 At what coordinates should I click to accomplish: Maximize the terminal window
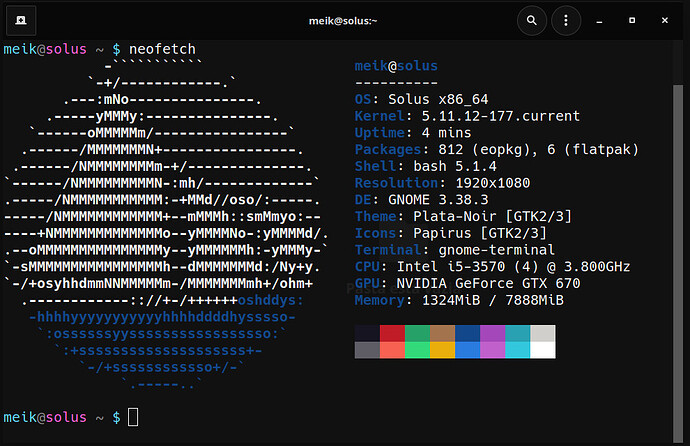click(632, 20)
